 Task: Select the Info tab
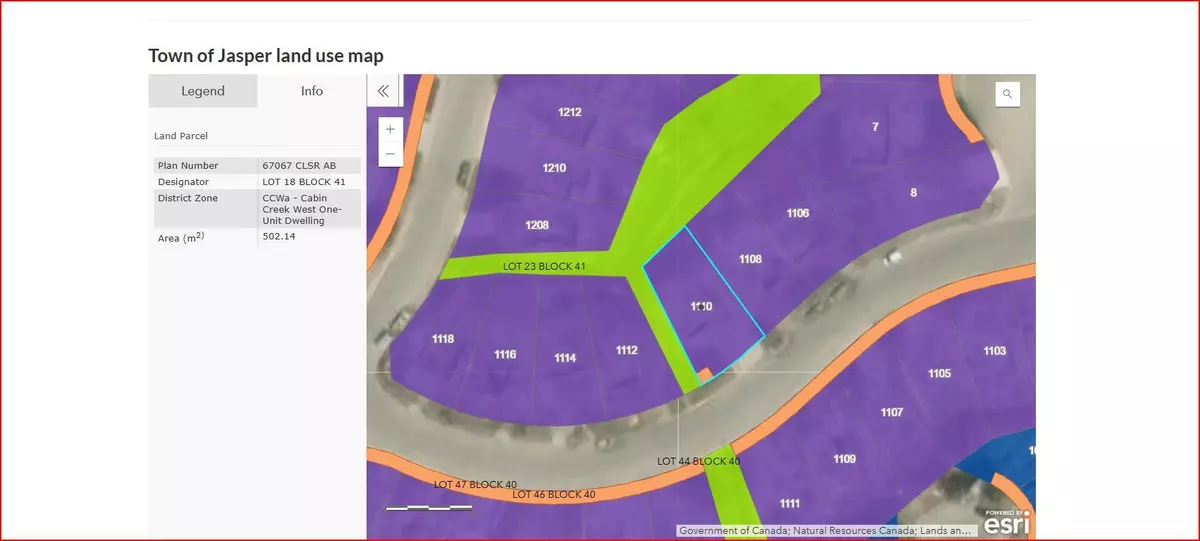point(312,91)
